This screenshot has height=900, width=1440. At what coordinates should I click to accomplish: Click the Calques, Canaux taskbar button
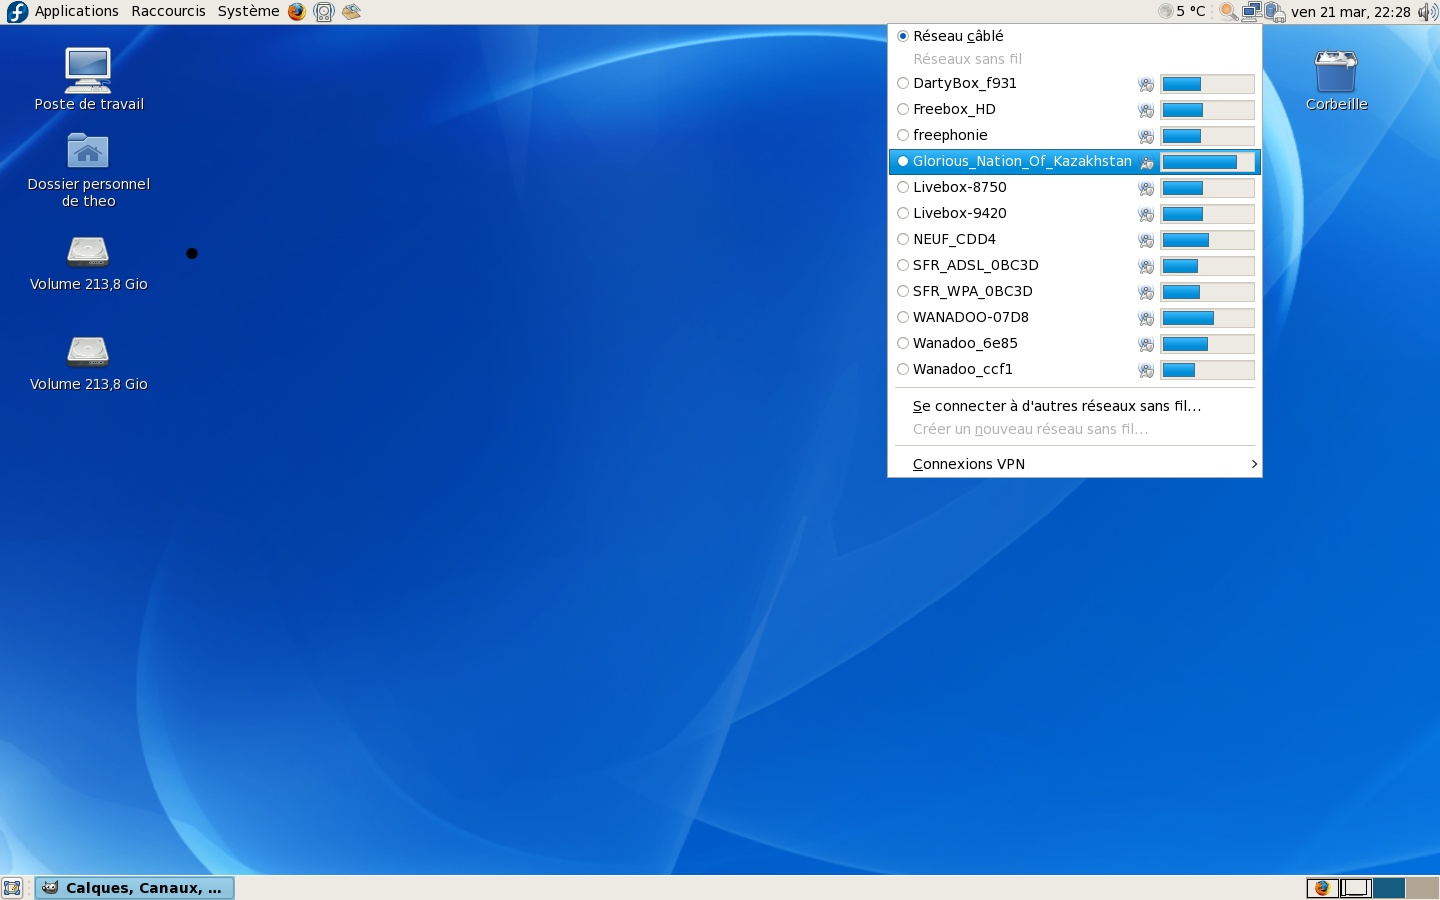[135, 888]
